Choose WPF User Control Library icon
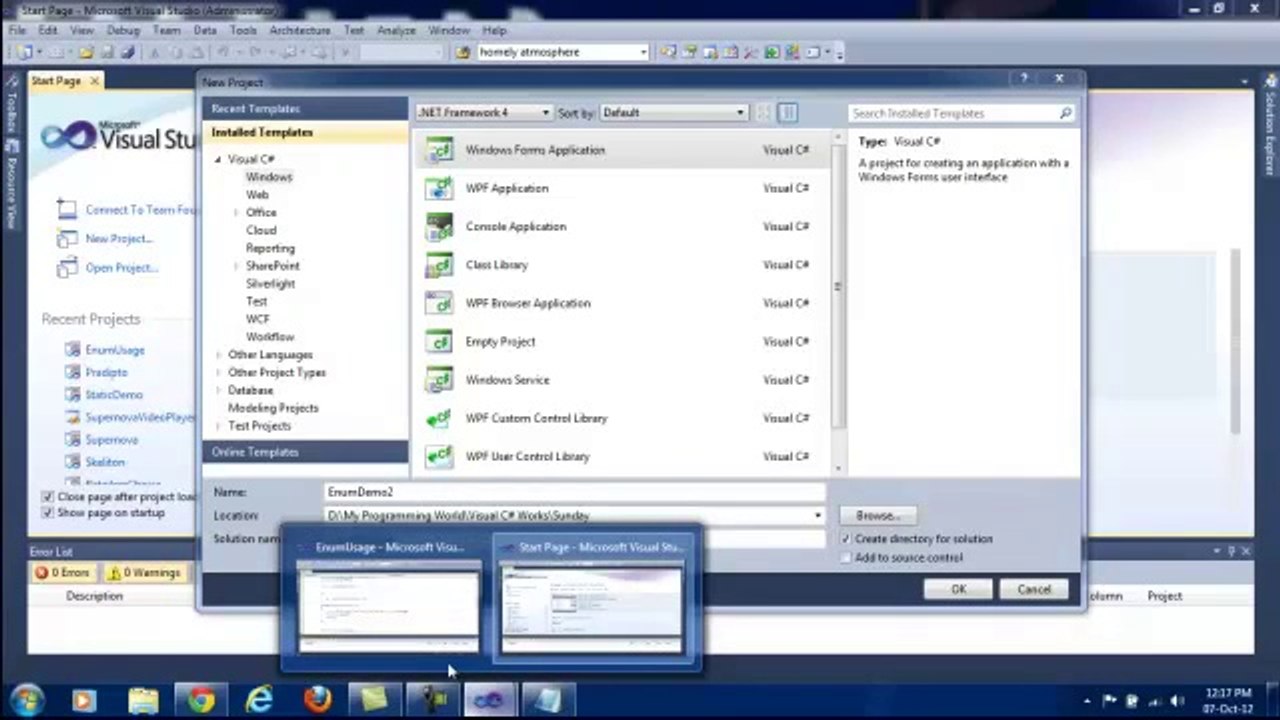The width and height of the screenshot is (1280, 720). tap(440, 457)
